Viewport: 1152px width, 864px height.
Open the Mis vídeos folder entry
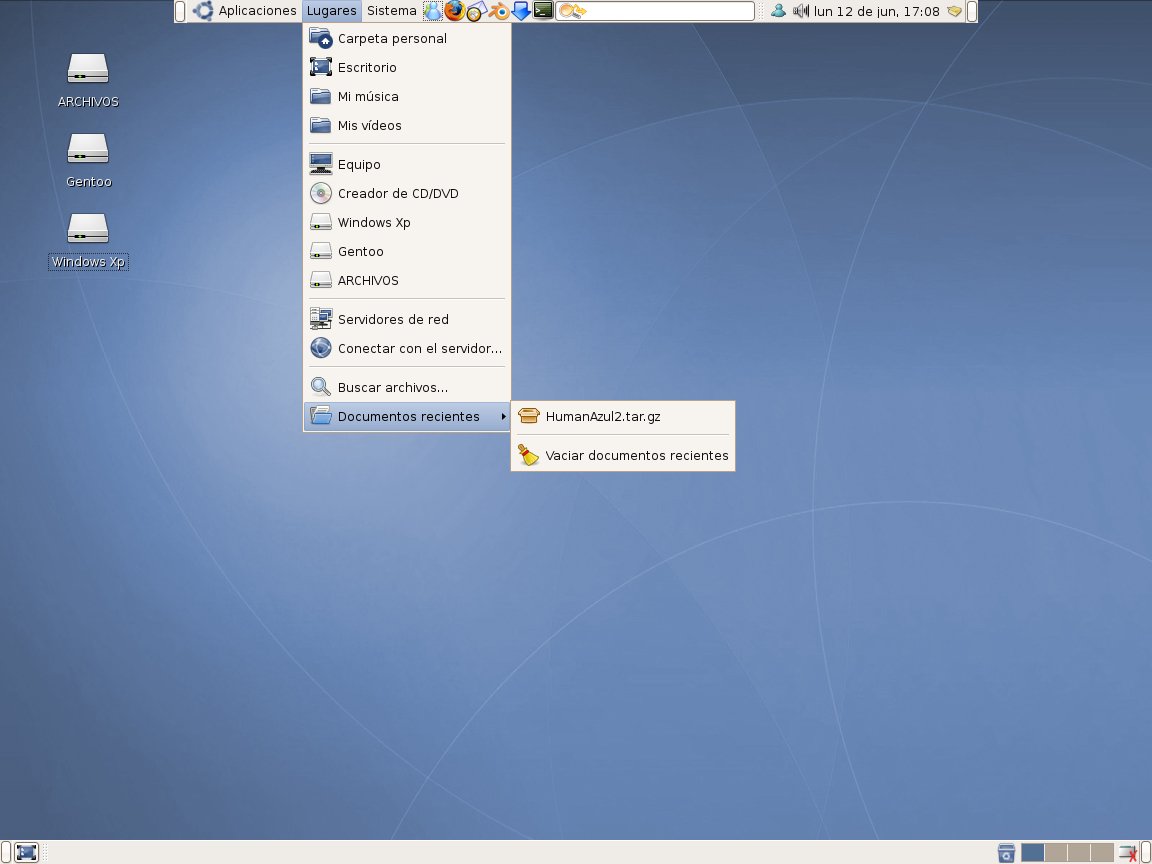click(407, 126)
